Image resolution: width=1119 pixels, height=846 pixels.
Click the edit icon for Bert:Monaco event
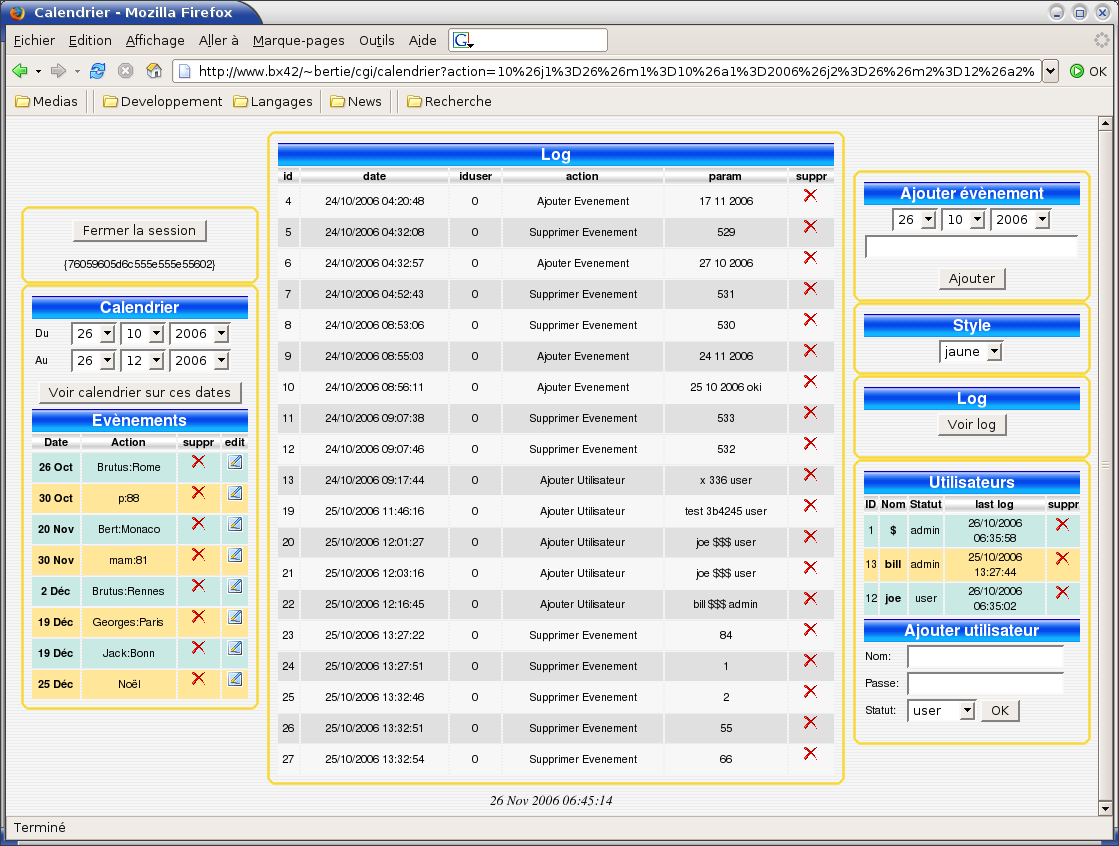[x=235, y=524]
